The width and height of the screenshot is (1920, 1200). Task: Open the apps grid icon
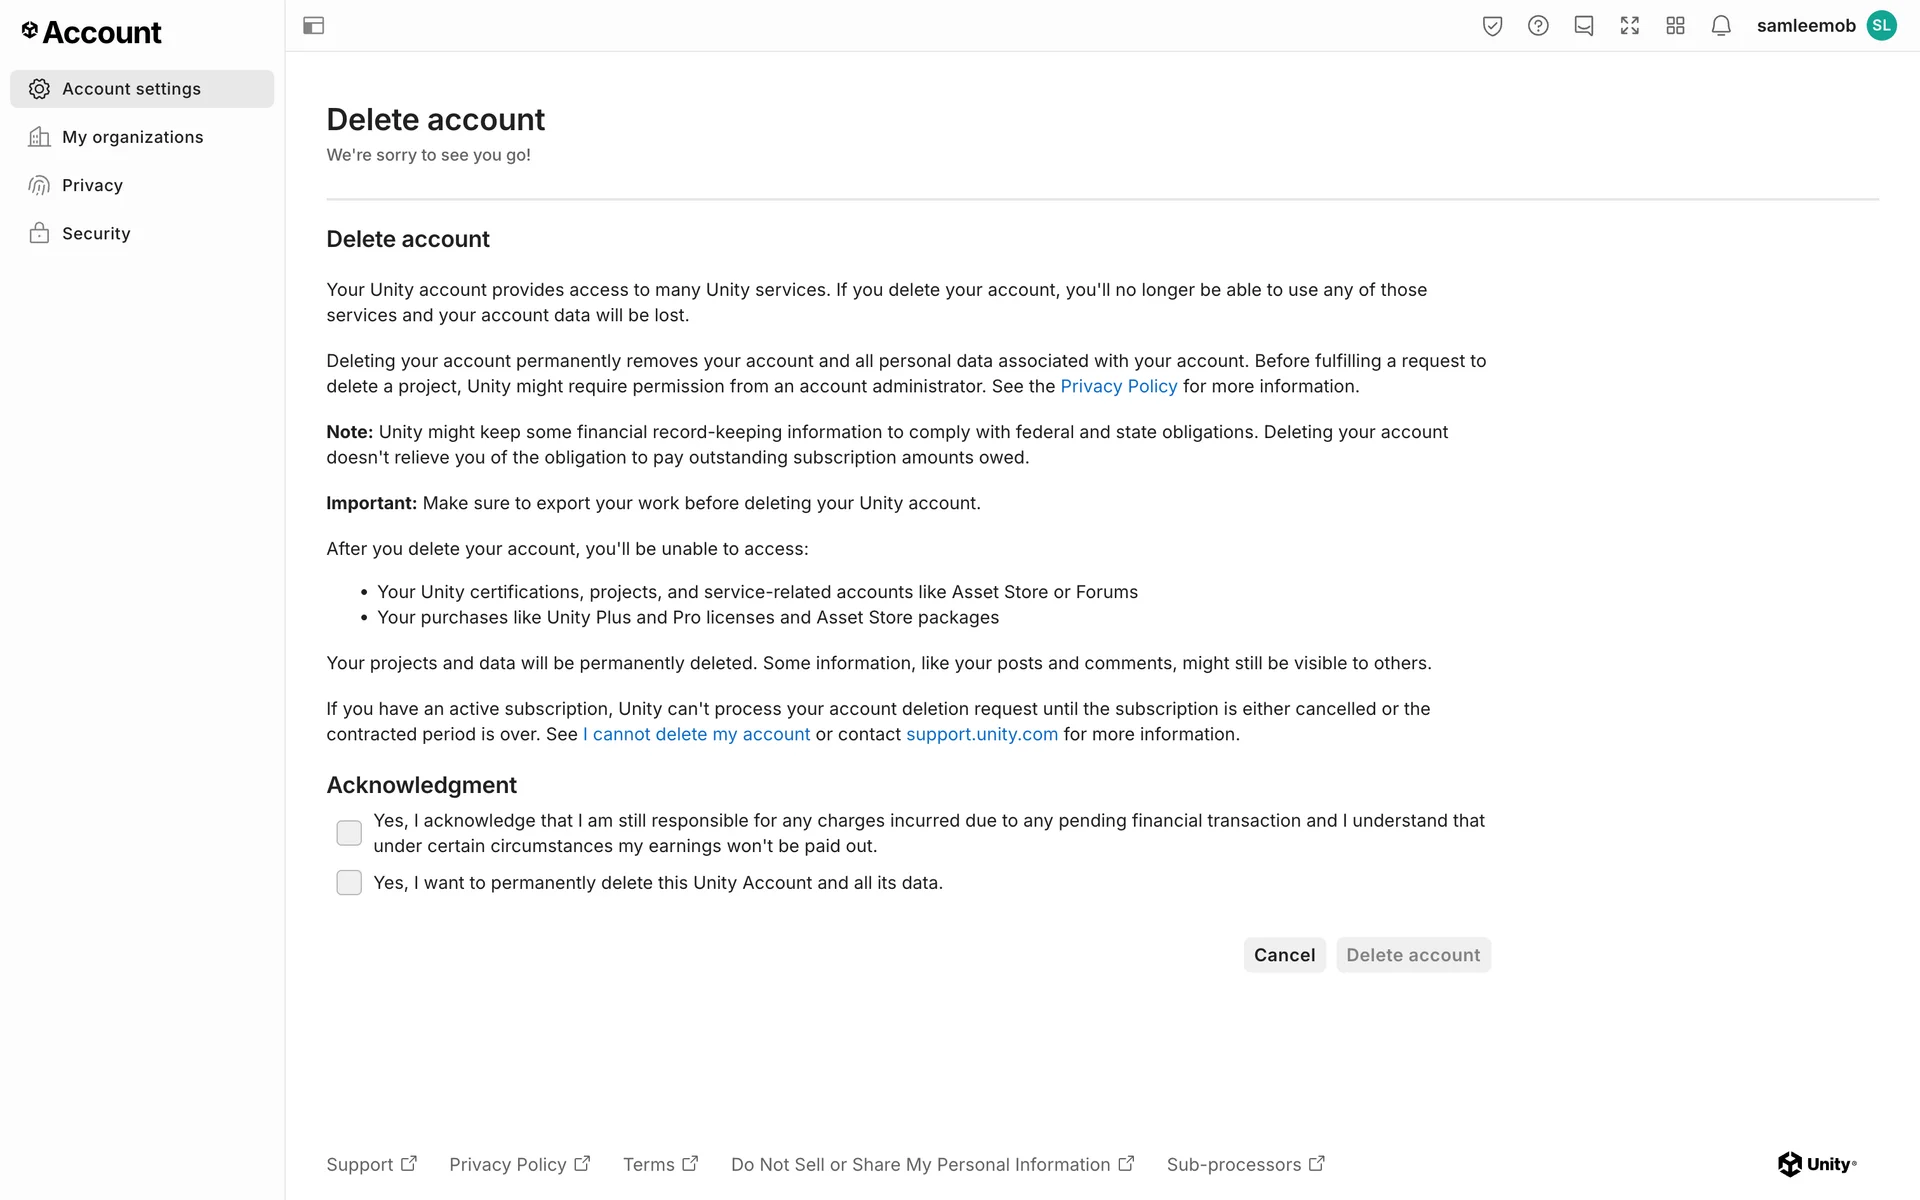(1676, 26)
